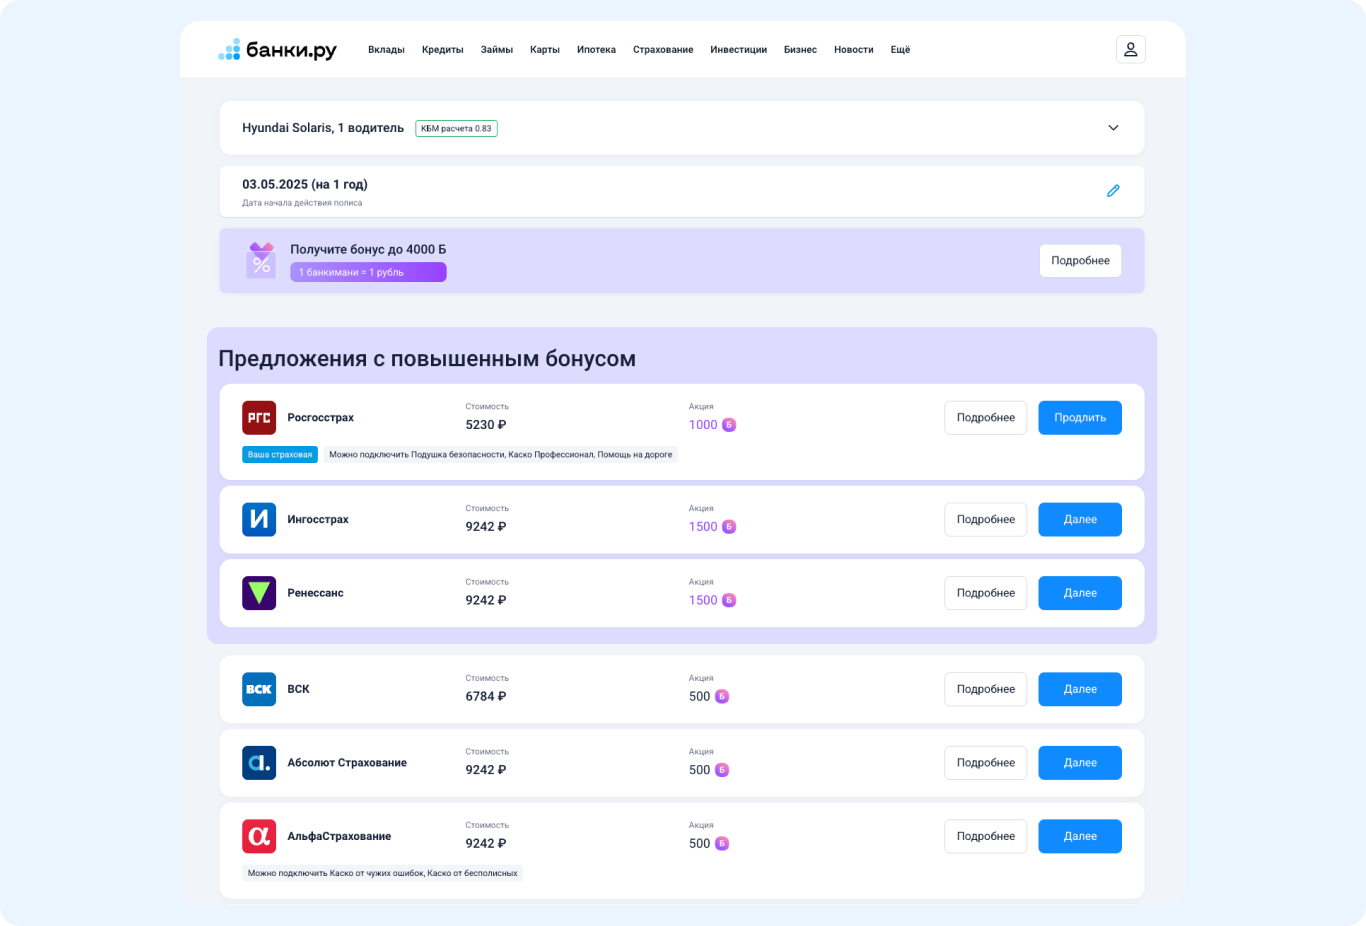The width and height of the screenshot is (1366, 926).
Task: Click Подробнее for Ингосстрах
Action: (985, 519)
